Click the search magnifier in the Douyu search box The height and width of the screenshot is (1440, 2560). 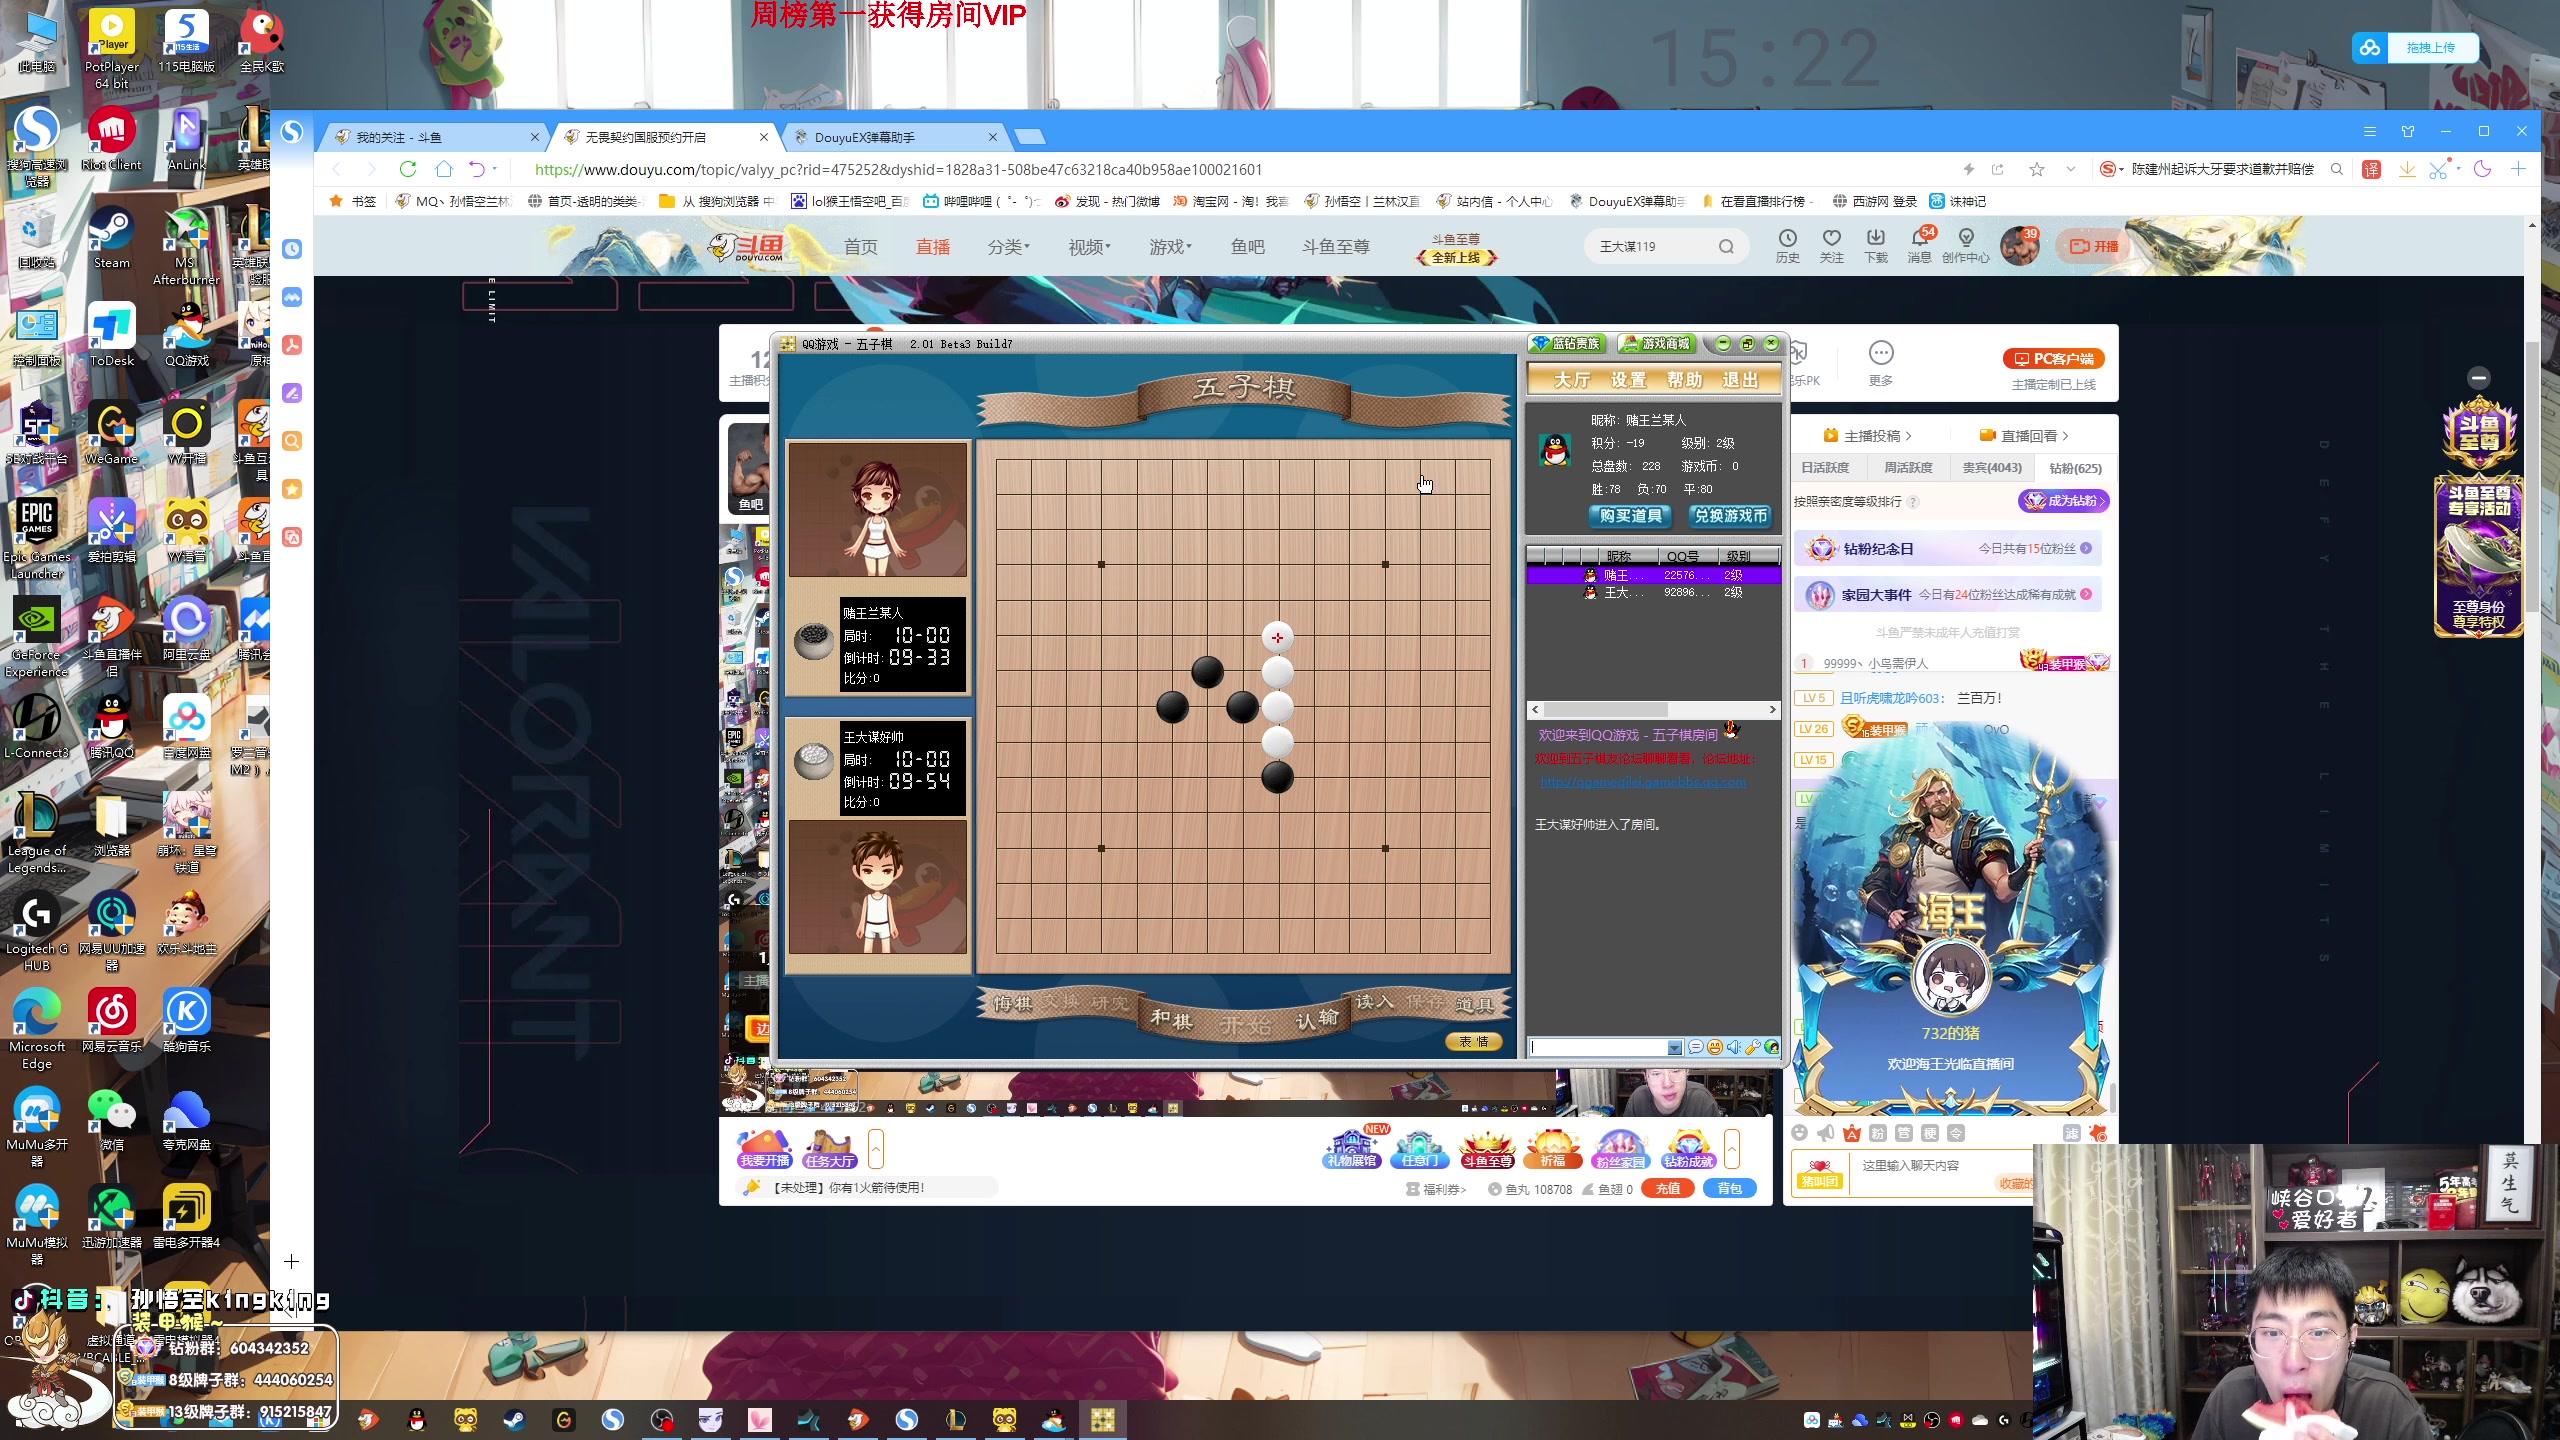coord(1726,247)
